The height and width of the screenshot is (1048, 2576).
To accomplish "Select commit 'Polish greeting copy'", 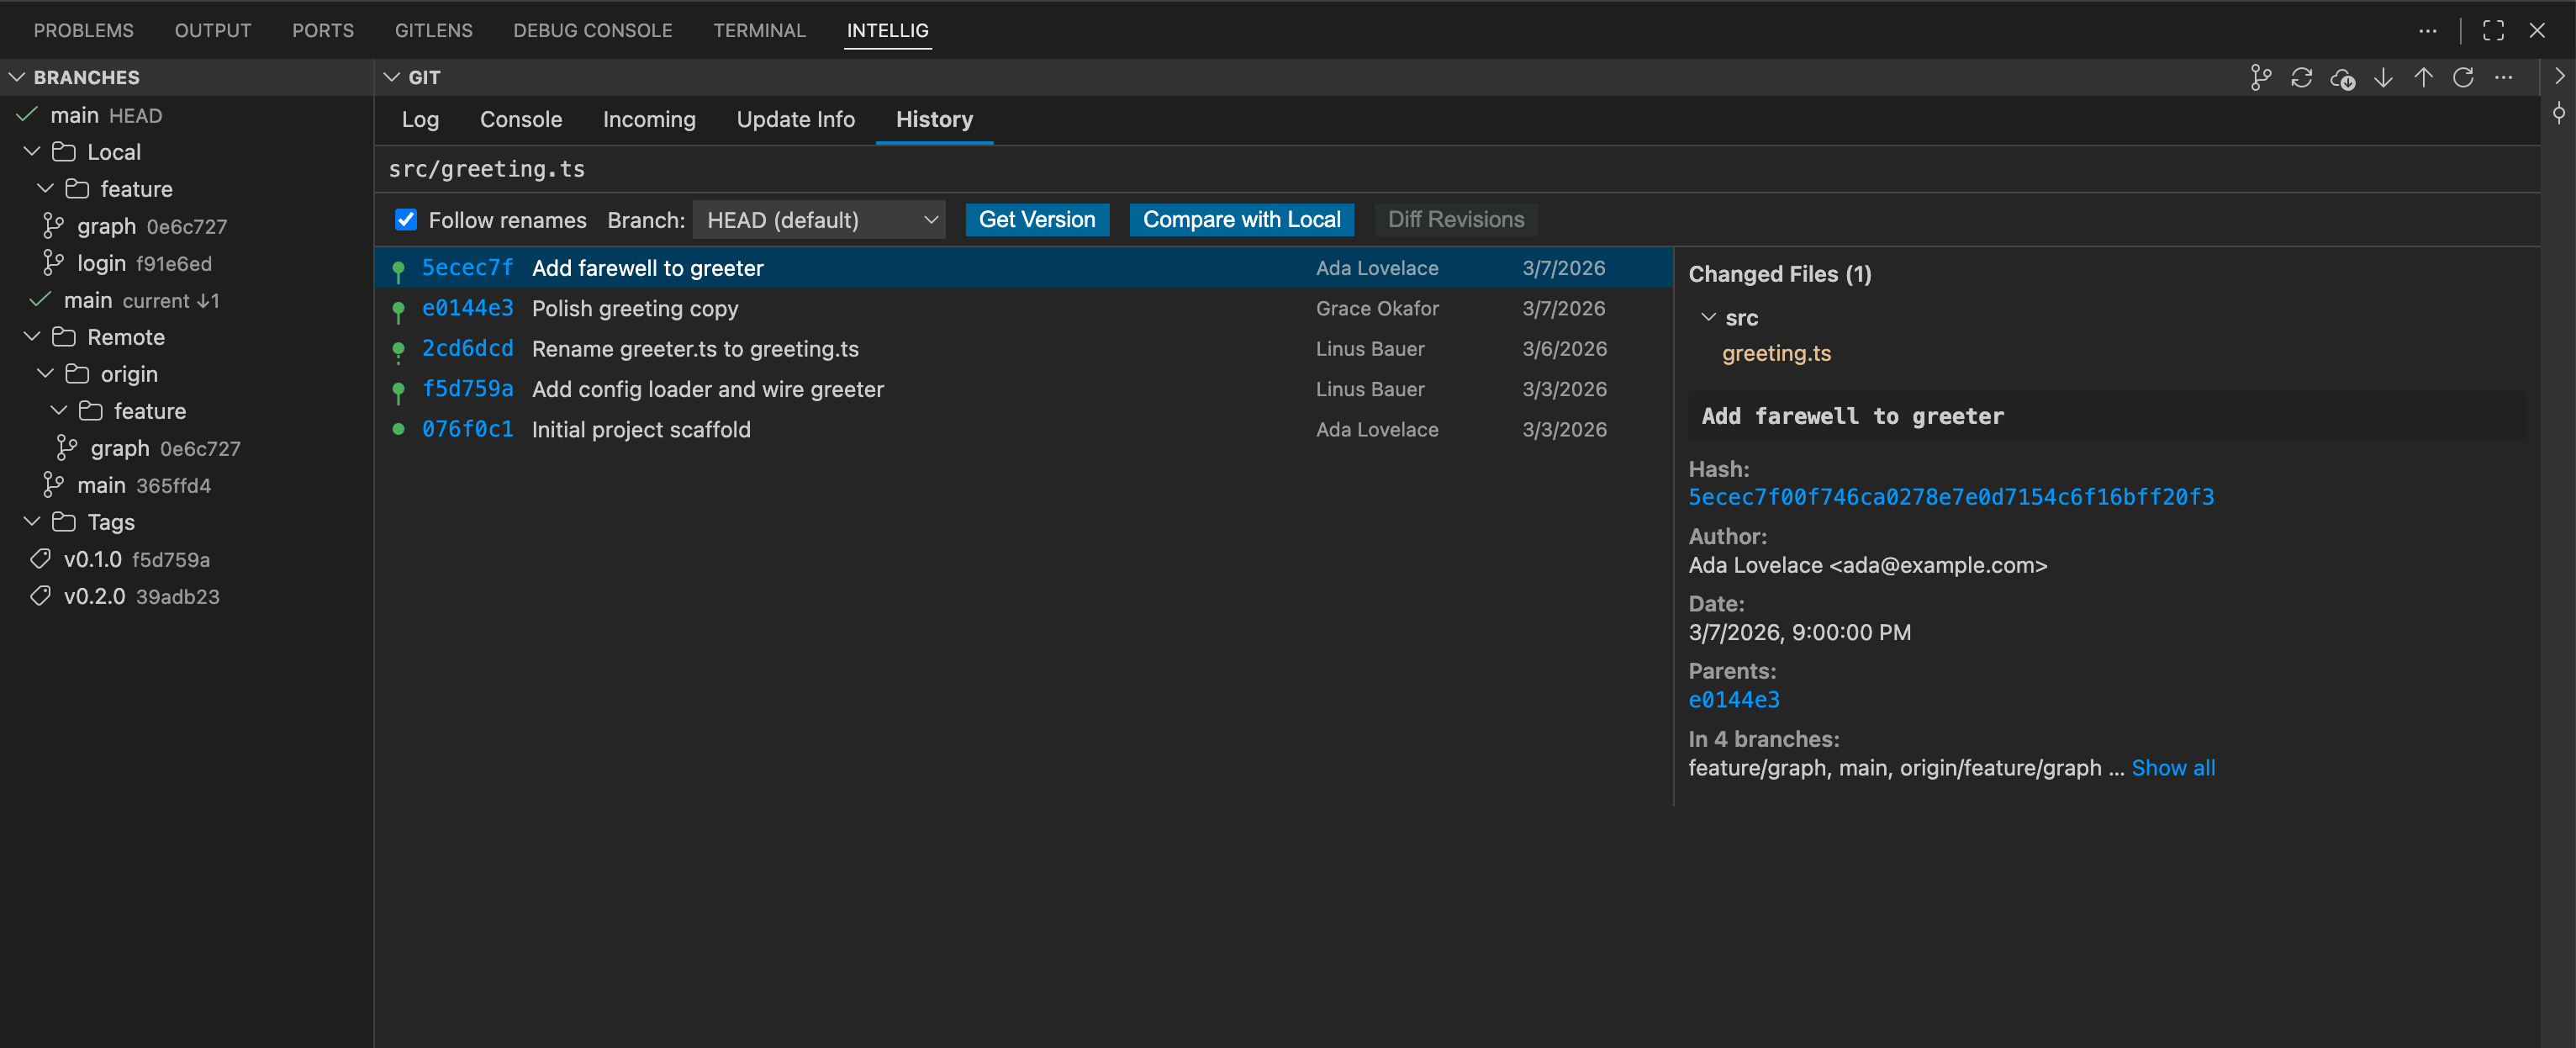I will (x=1024, y=309).
